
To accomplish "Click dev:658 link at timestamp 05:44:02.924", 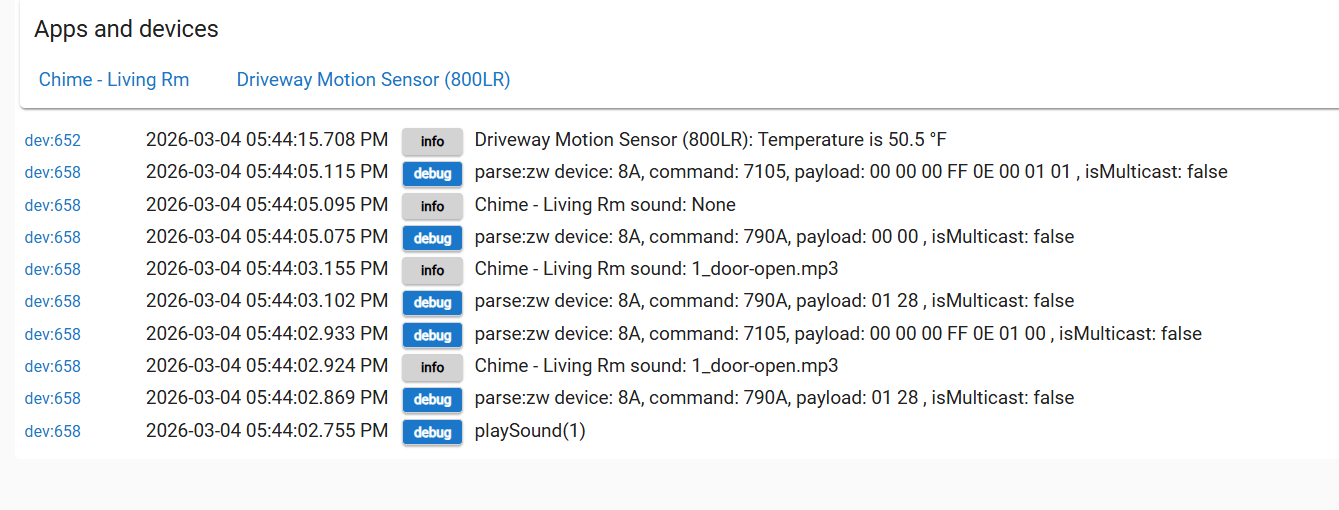I will pos(53,367).
